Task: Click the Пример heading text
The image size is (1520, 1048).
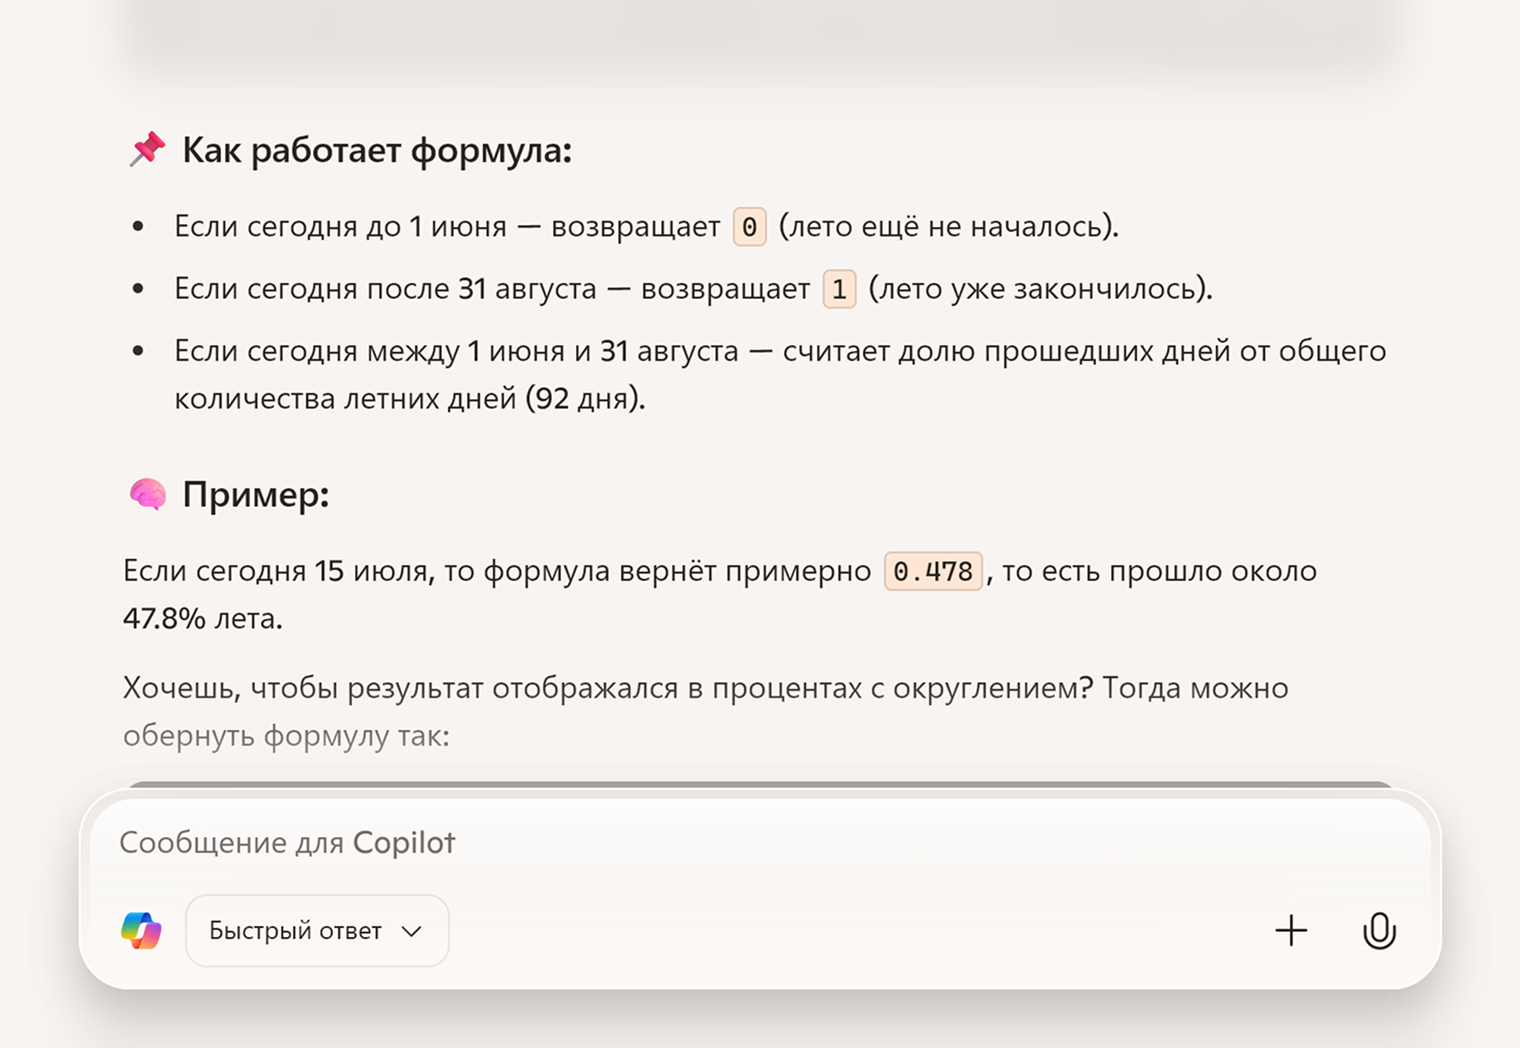Action: tap(256, 495)
